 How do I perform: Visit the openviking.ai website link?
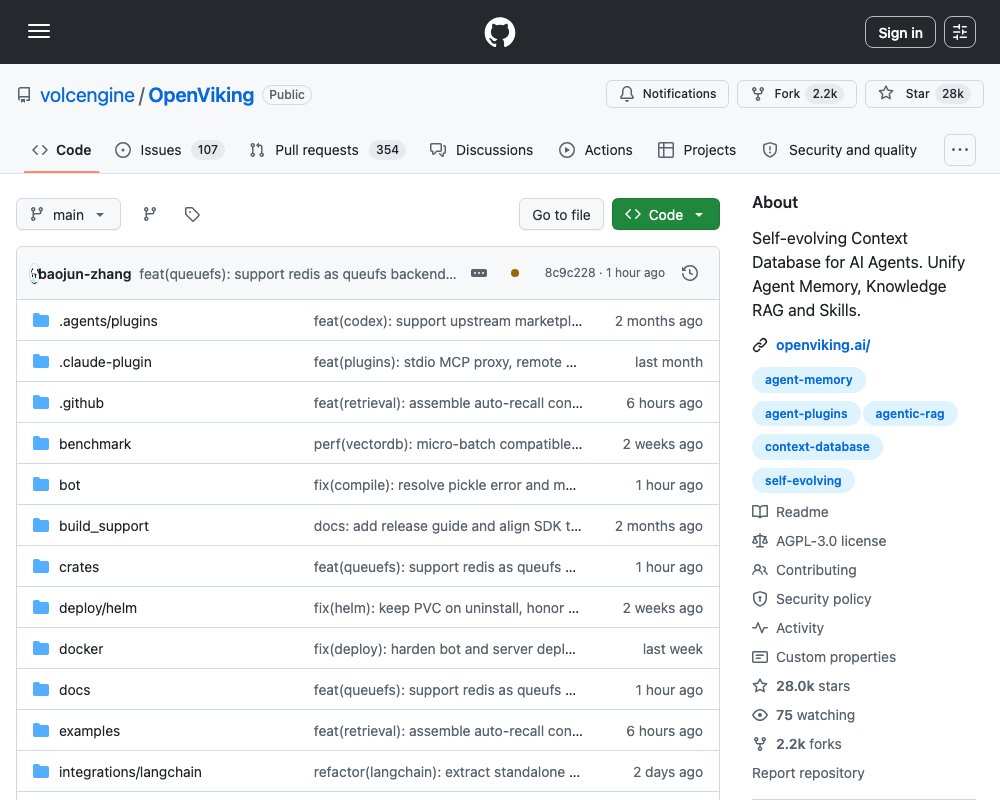pyautogui.click(x=823, y=345)
